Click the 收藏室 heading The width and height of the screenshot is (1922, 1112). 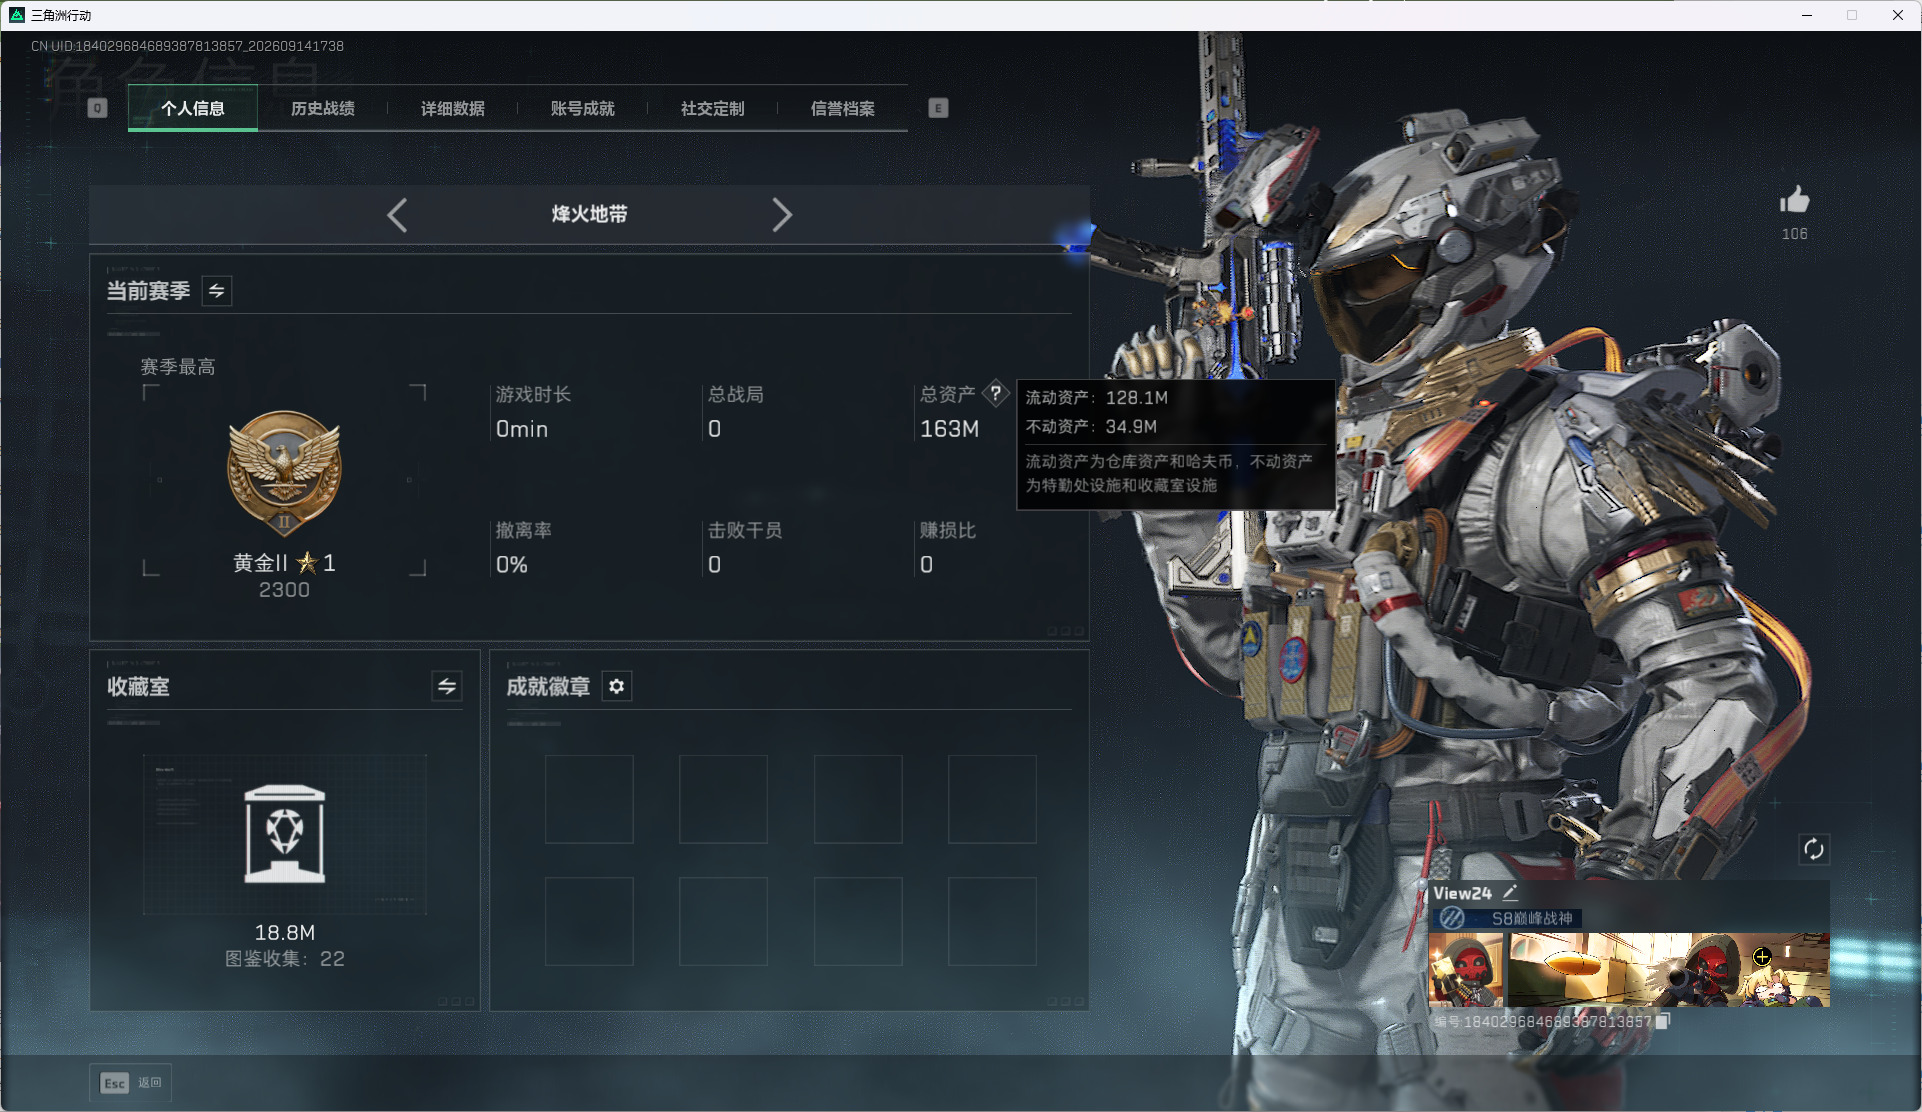point(138,686)
